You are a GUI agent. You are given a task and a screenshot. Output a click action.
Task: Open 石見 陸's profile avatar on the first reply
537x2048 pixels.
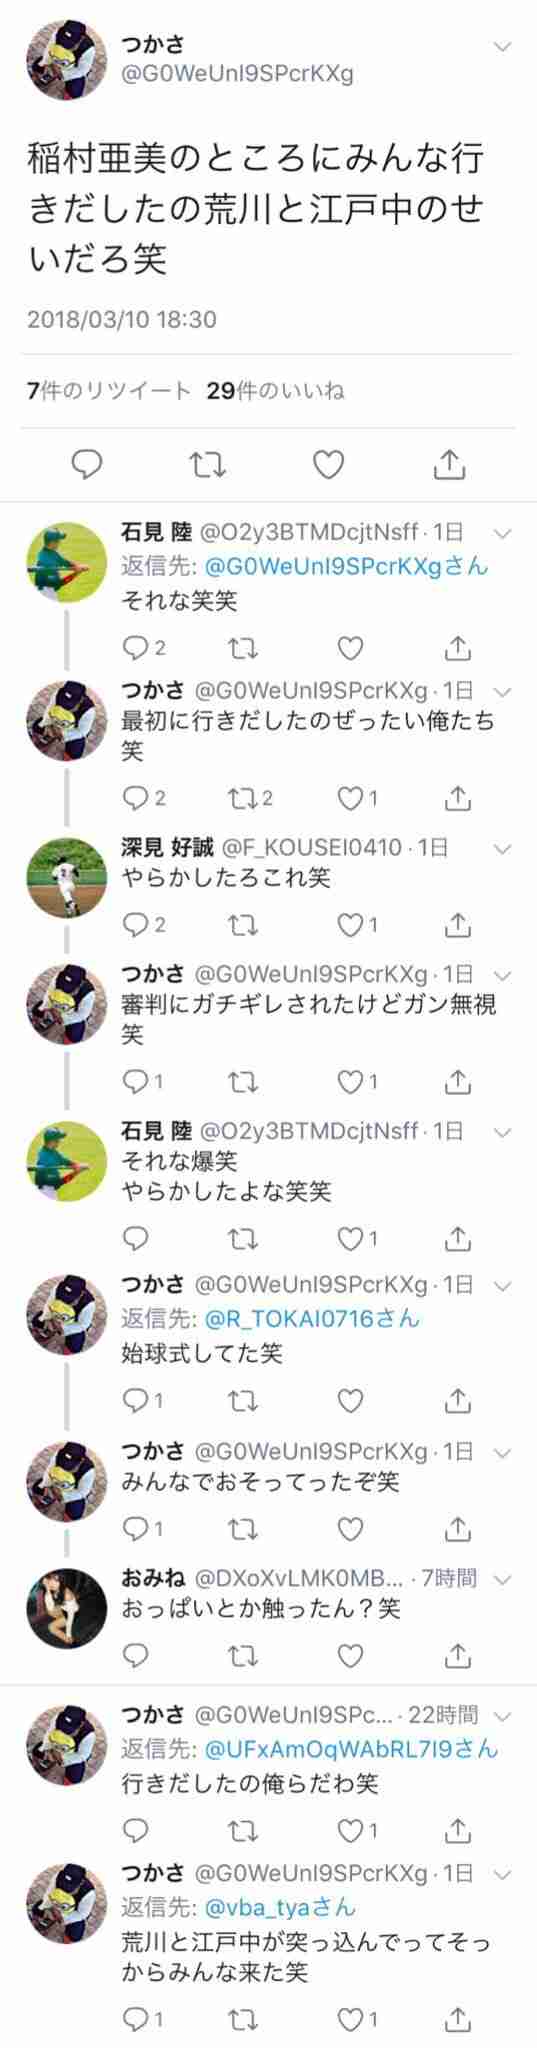pyautogui.click(x=66, y=563)
